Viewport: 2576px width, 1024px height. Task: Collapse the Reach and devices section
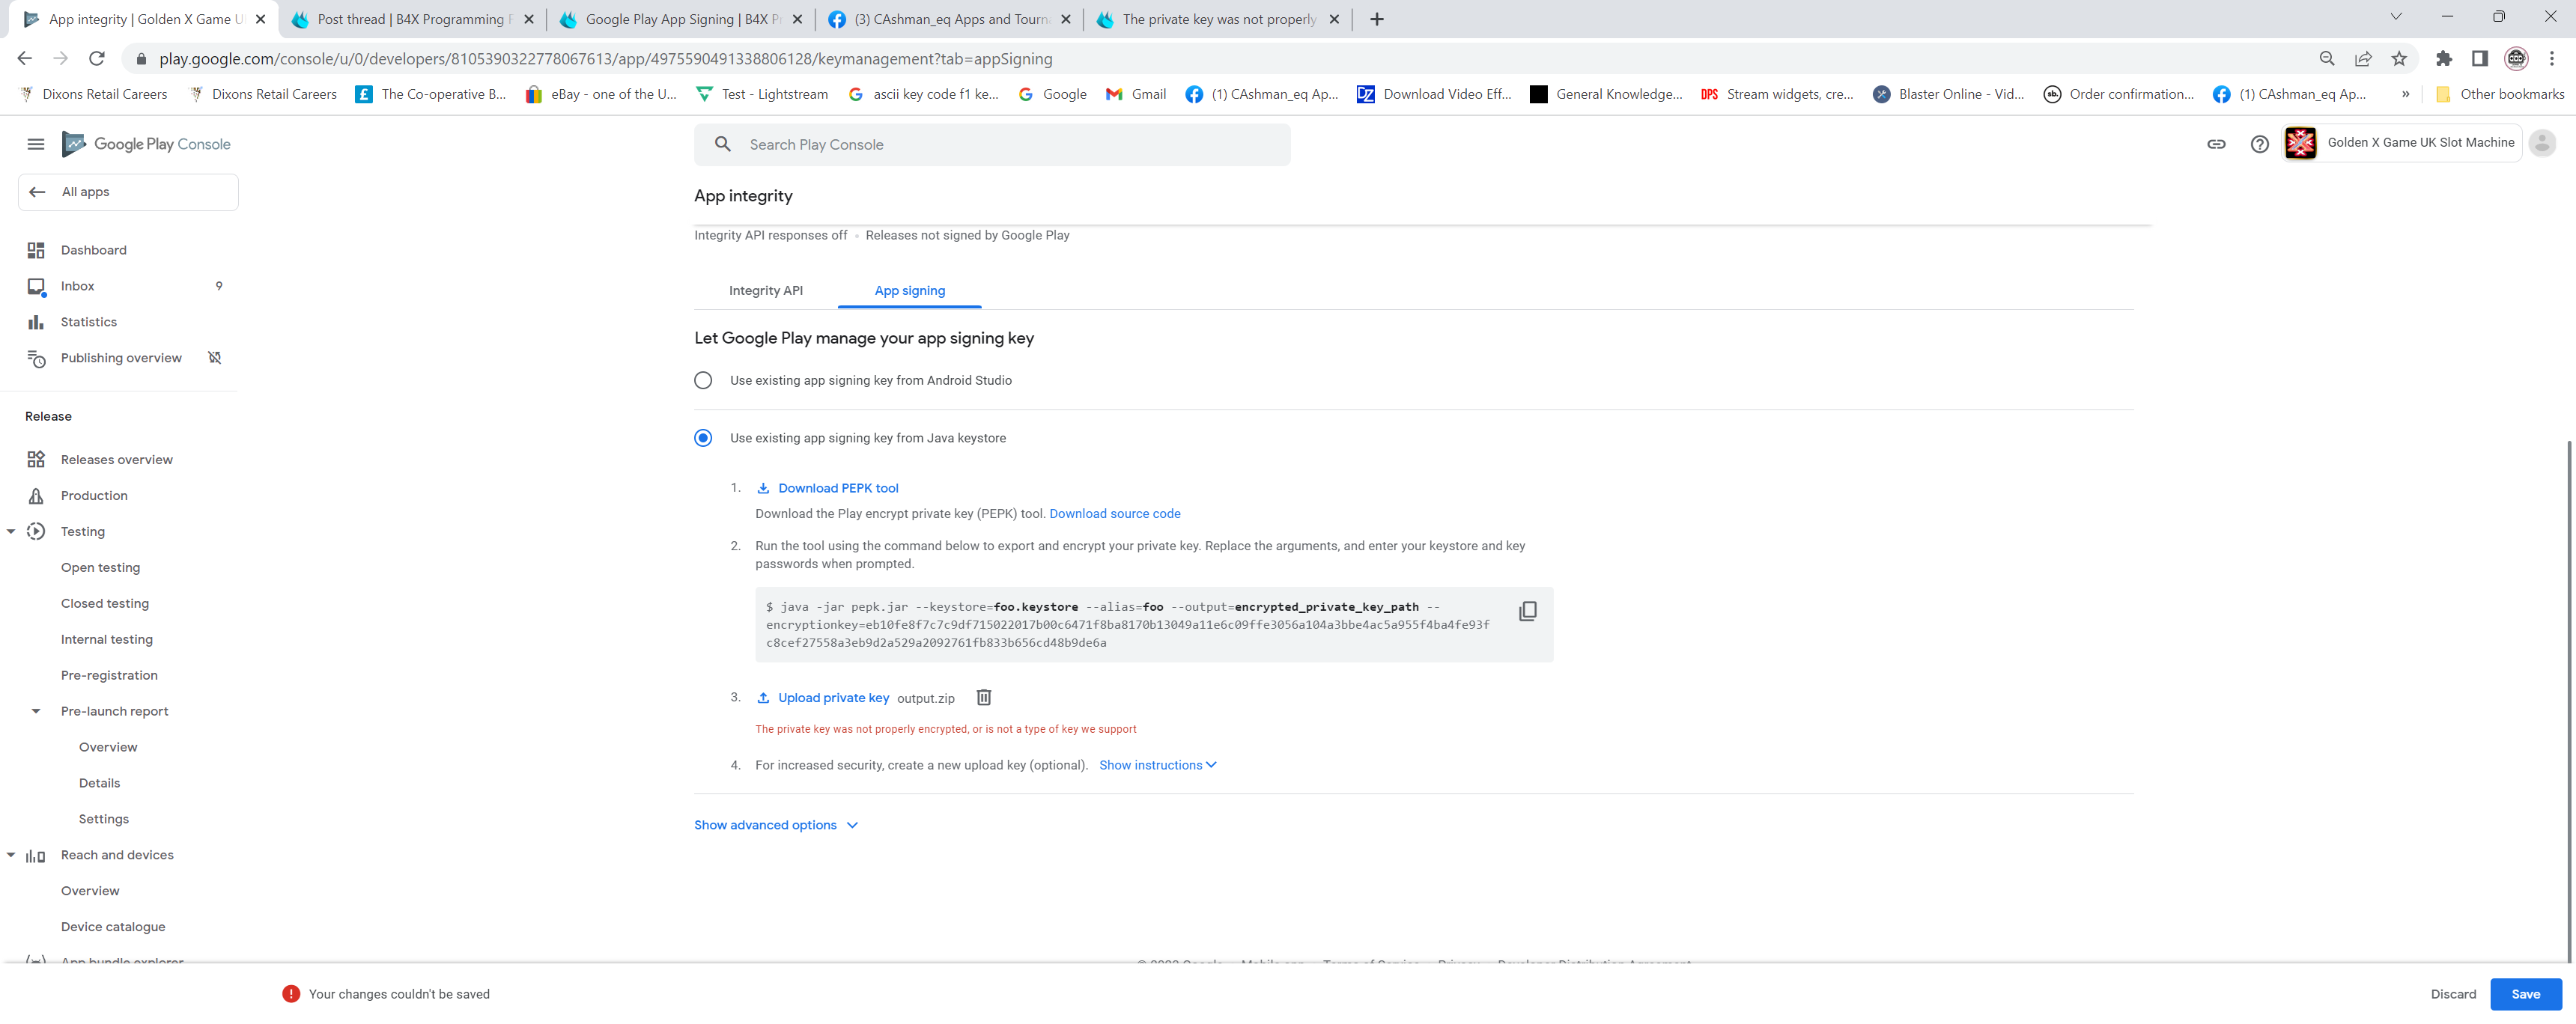pos(11,855)
